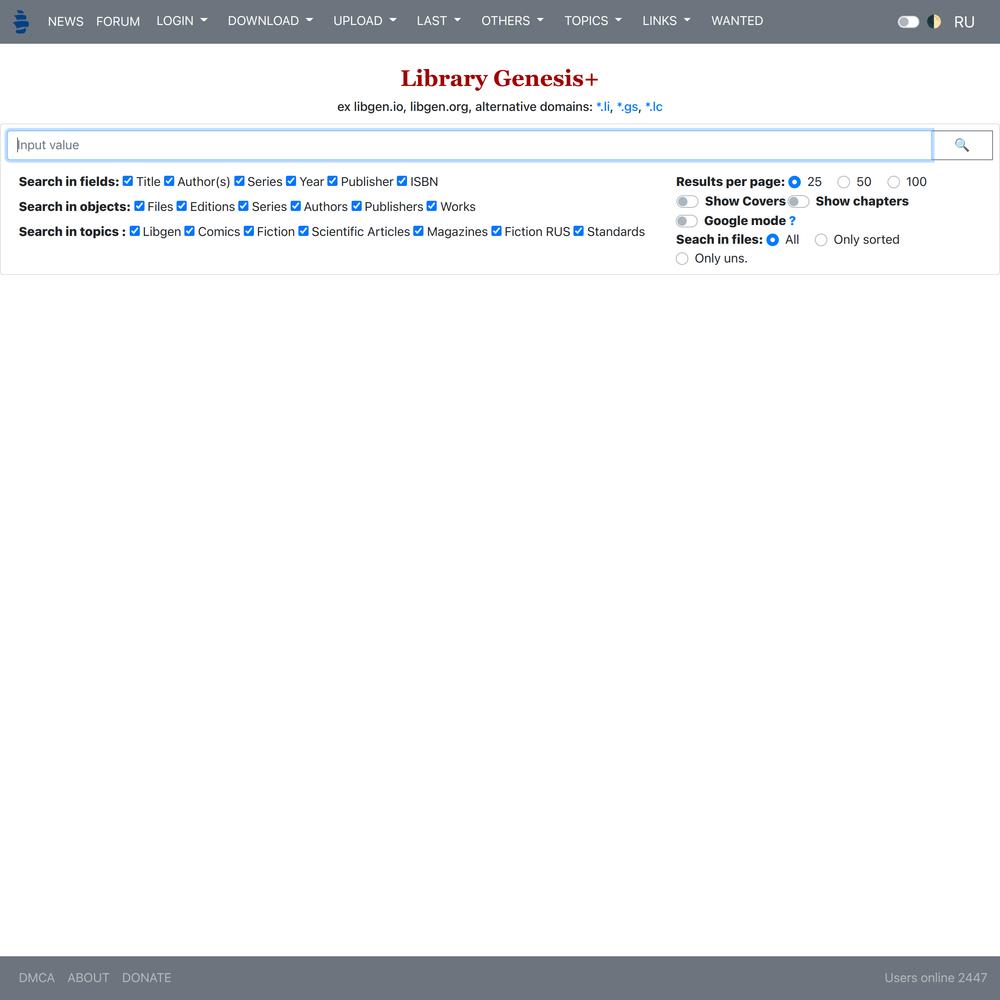Screen dimensions: 1000x1000
Task: Enable the Show chapters switch
Action: tap(798, 202)
